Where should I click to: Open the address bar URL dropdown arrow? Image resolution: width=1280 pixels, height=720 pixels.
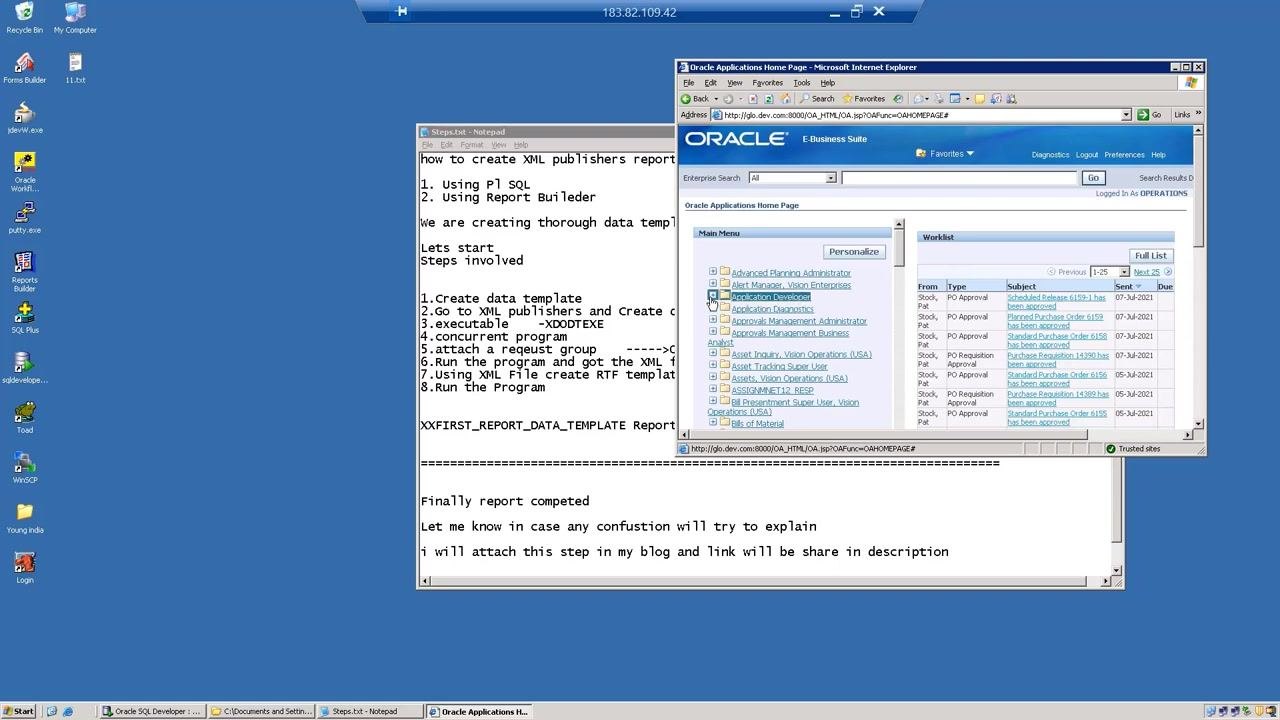(x=1126, y=115)
